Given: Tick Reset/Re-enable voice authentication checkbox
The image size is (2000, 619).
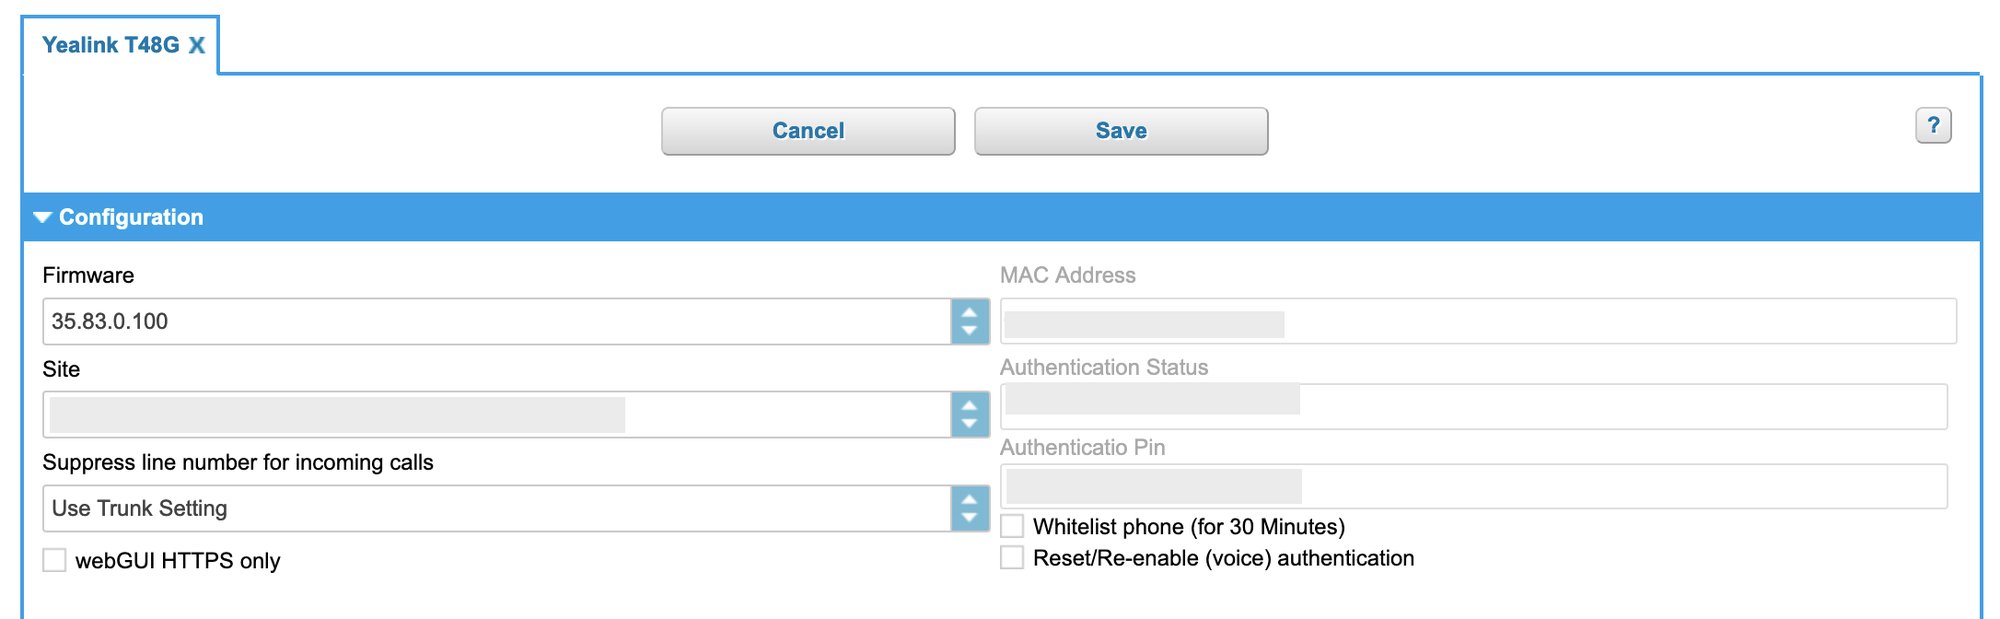Looking at the screenshot, I should point(1012,558).
